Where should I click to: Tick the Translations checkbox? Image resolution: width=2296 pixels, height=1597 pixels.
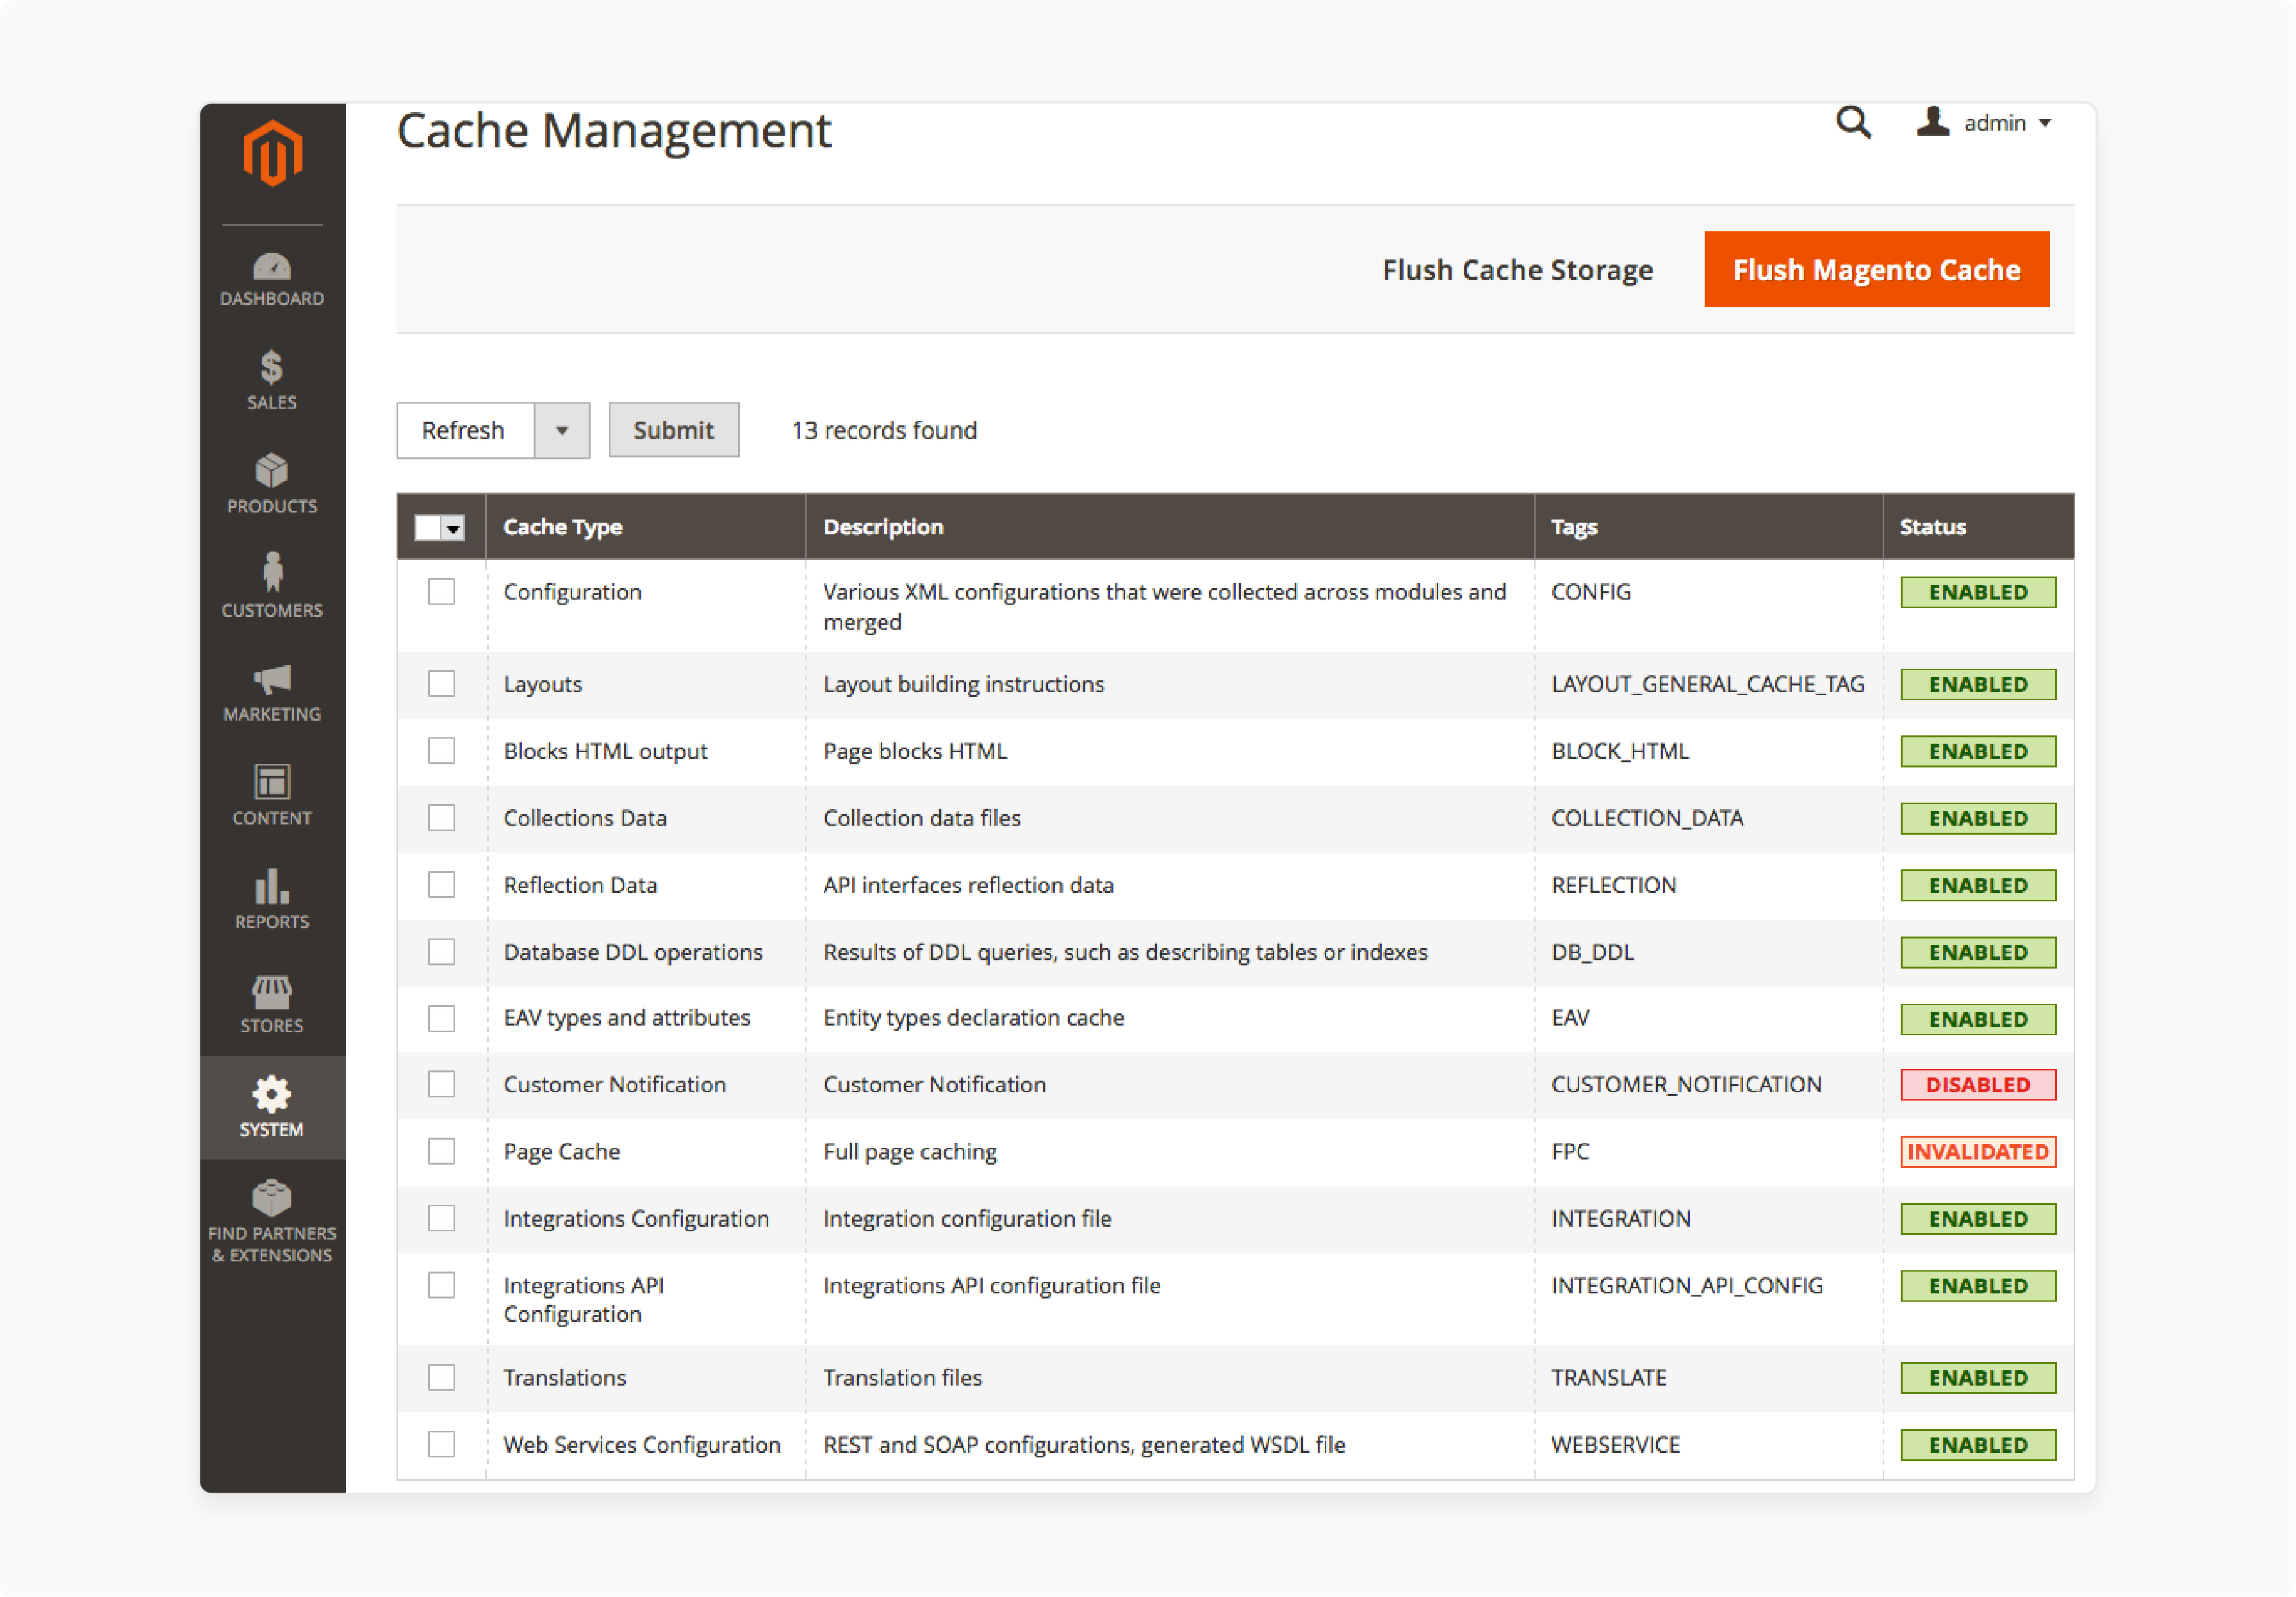tap(441, 1377)
